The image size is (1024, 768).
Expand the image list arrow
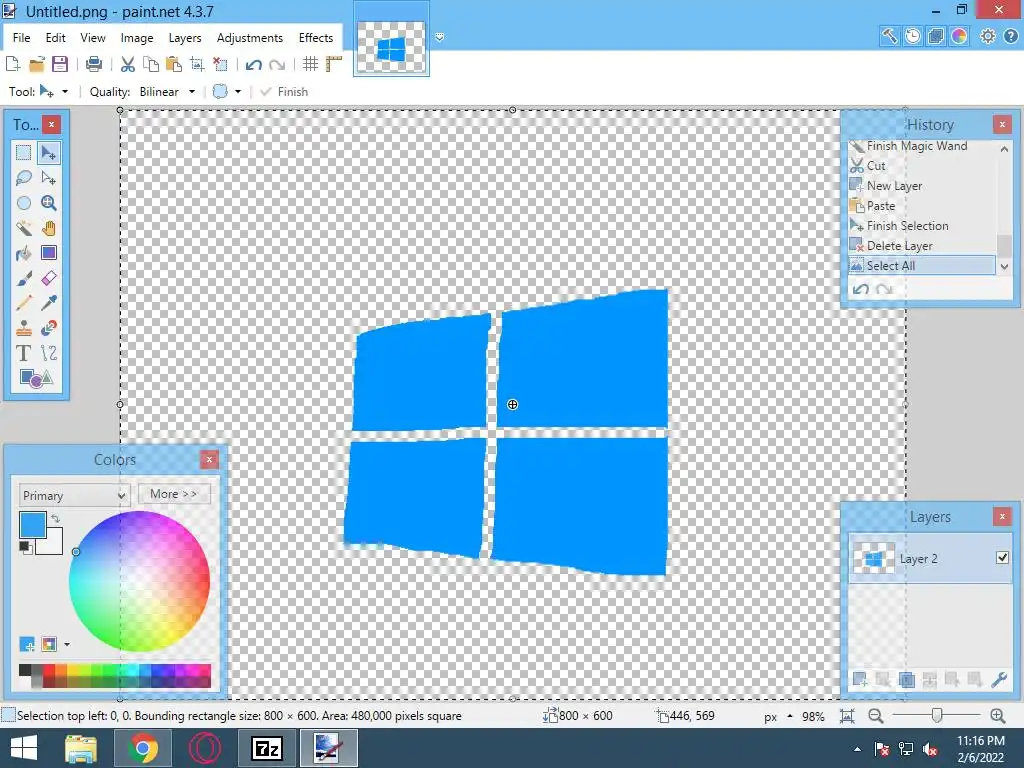[x=440, y=37]
